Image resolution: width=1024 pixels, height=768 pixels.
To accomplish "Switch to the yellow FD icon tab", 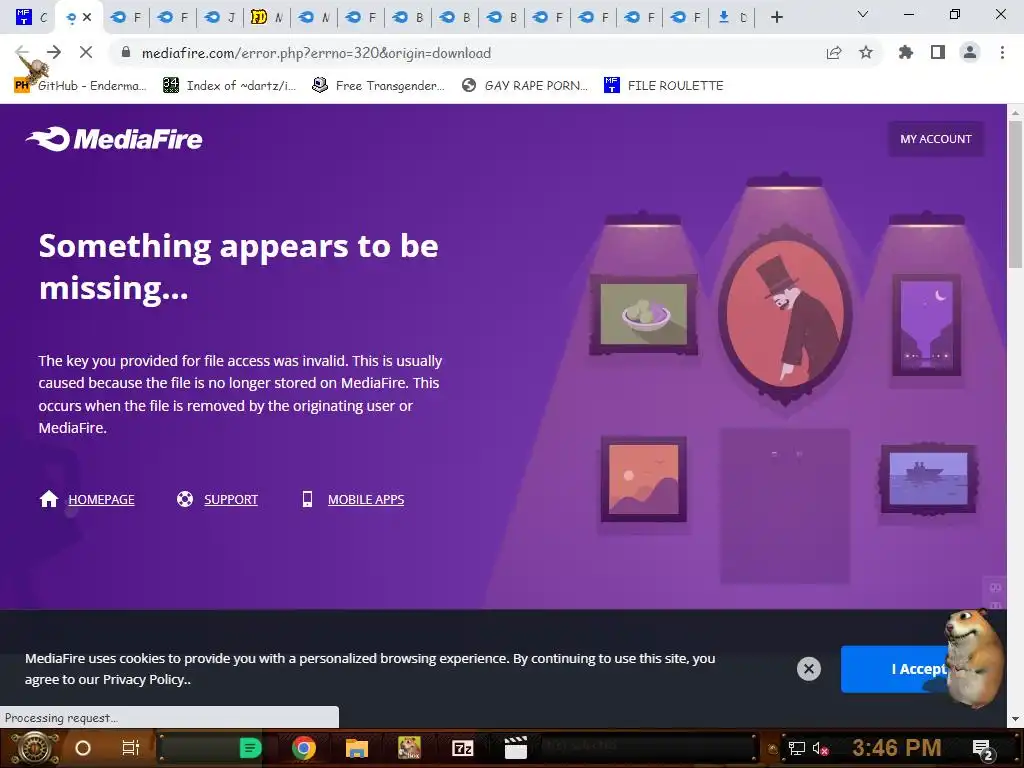I will [x=267, y=17].
